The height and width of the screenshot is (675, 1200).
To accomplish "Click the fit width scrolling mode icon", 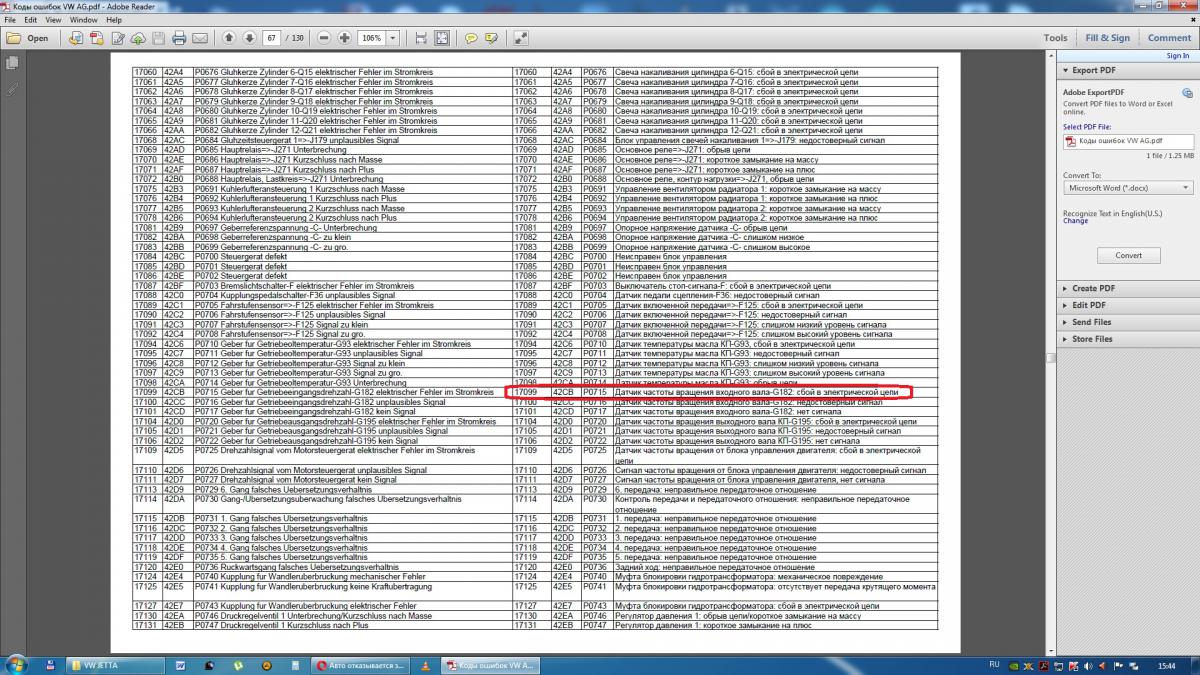I will click(420, 38).
